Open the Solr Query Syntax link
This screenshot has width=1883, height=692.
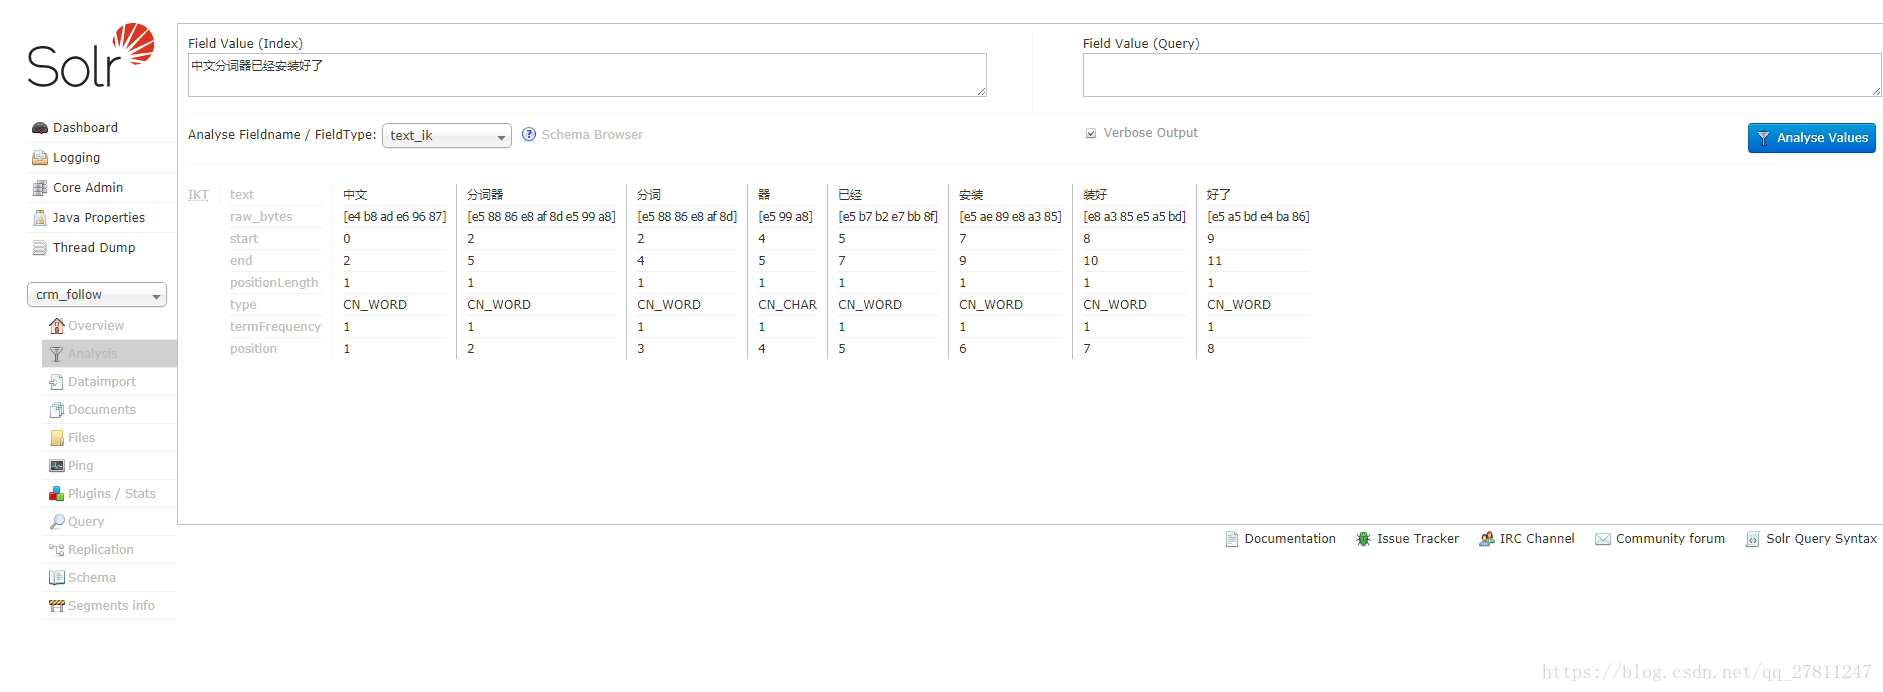coord(1821,539)
